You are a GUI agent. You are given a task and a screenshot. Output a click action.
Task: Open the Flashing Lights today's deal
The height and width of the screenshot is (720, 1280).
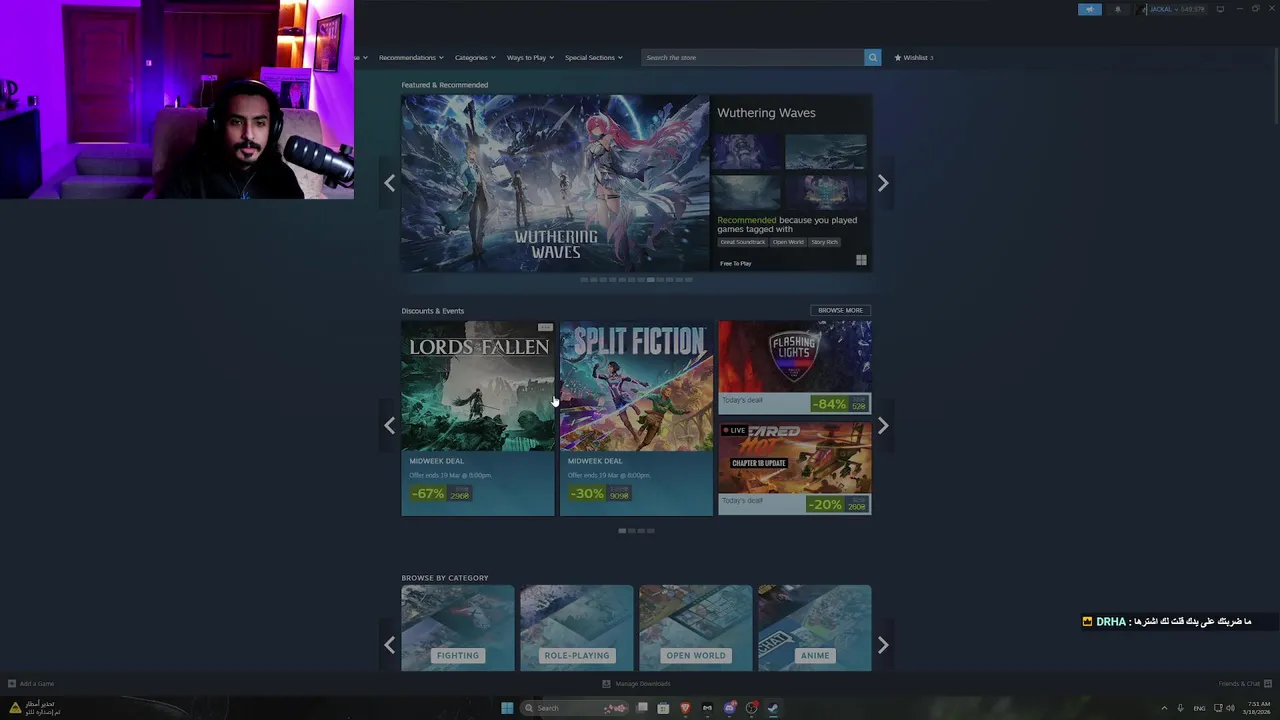coord(795,367)
